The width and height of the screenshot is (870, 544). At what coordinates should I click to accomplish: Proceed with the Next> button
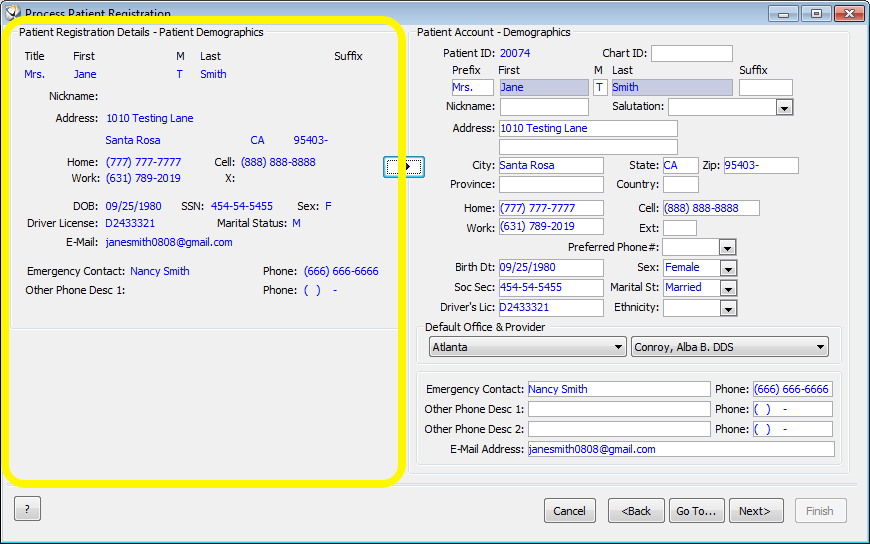click(756, 511)
